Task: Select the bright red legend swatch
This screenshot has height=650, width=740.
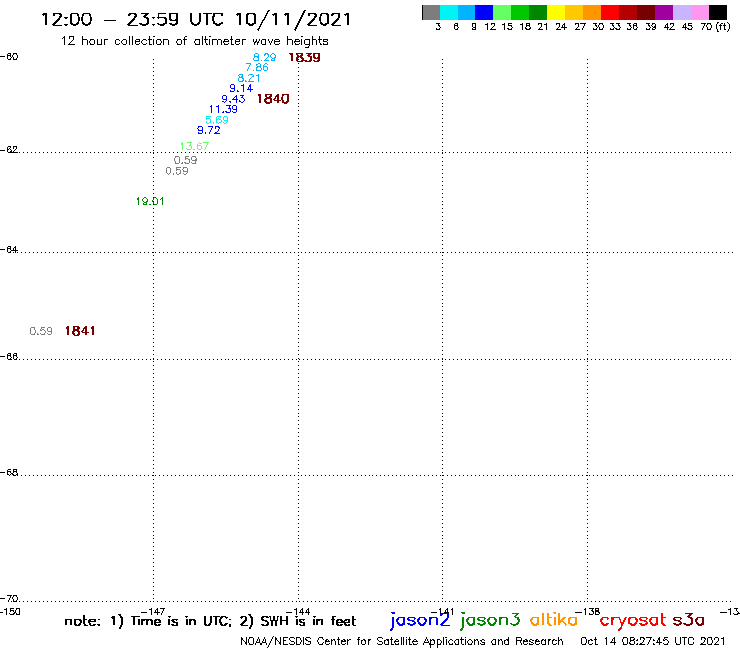Action: [x=610, y=12]
